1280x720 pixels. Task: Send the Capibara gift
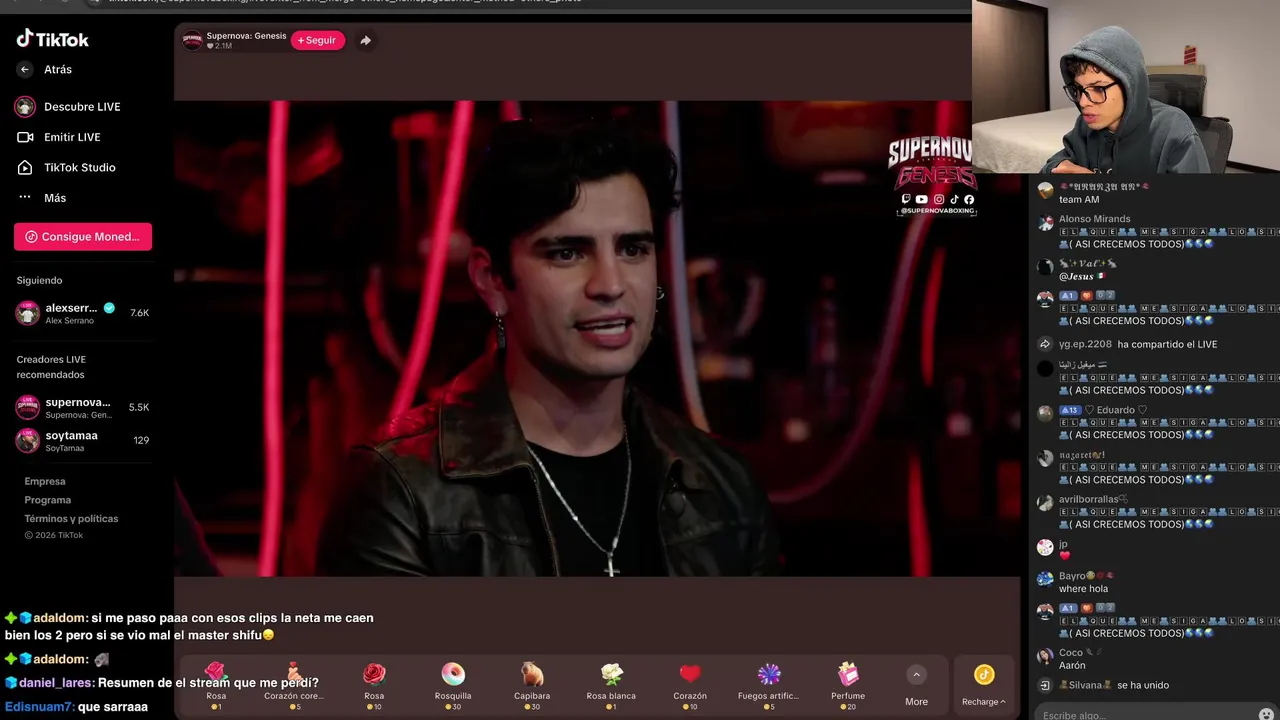point(532,685)
